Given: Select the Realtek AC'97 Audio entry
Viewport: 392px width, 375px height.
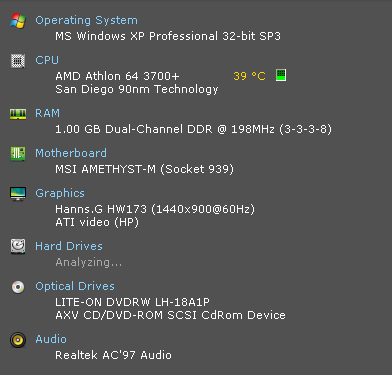Looking at the screenshot, I should click(x=113, y=355).
